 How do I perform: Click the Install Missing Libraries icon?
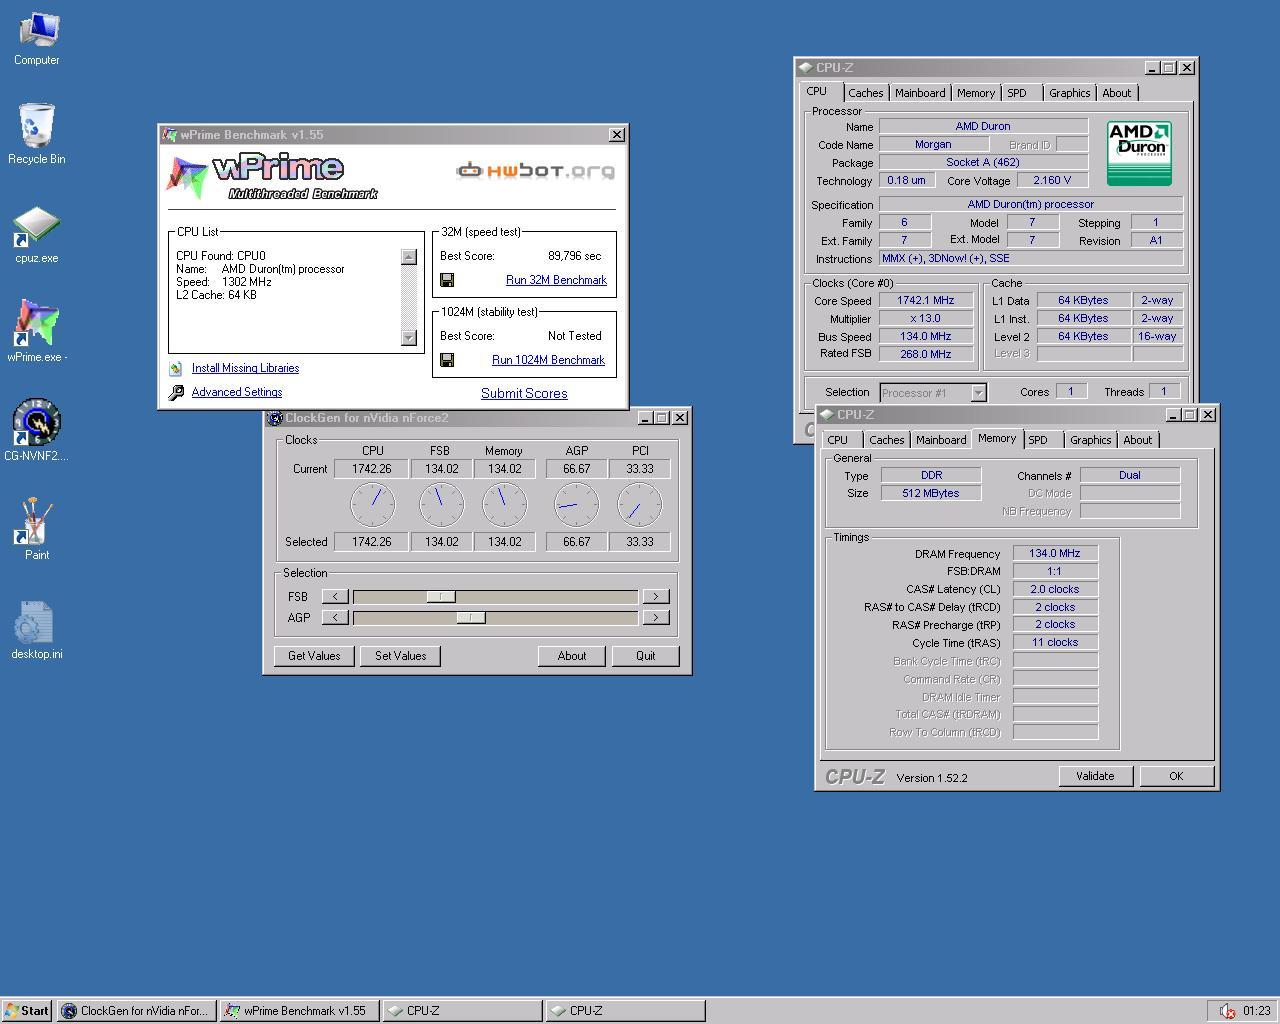point(176,368)
